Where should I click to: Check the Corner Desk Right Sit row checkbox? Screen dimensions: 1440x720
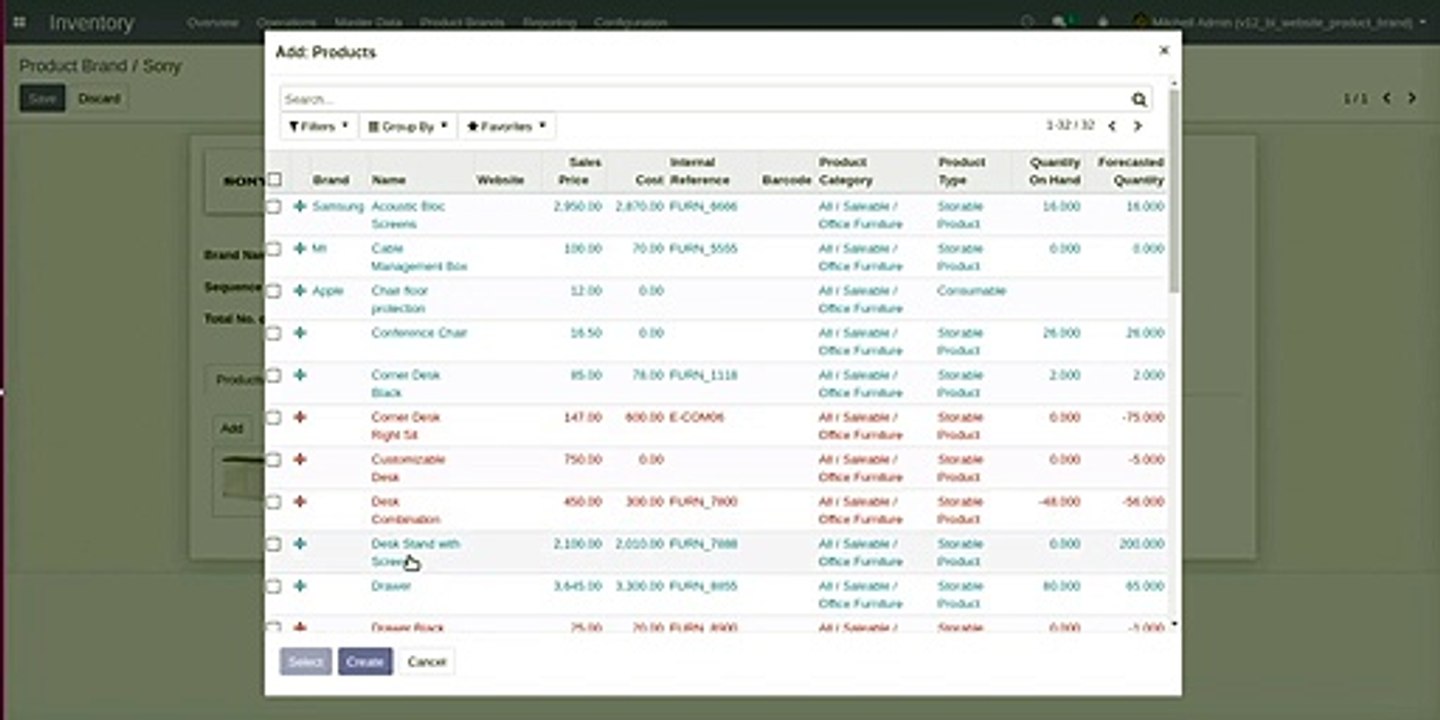click(273, 417)
